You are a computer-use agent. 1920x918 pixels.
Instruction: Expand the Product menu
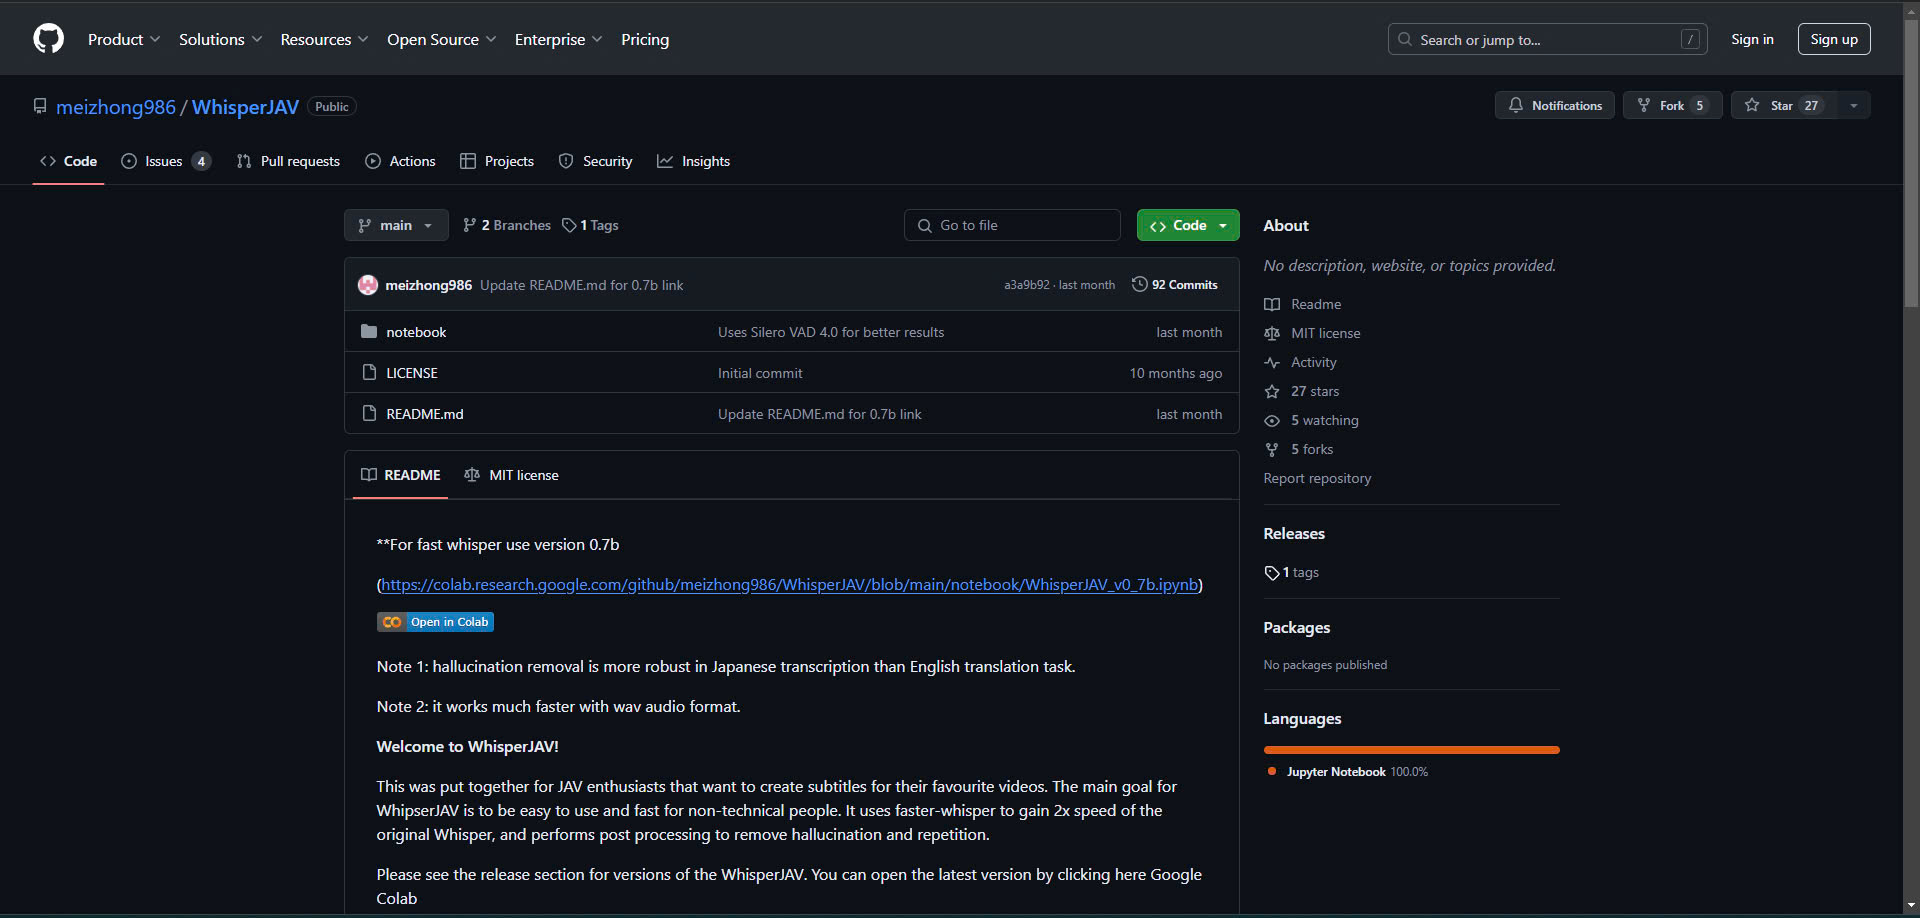[x=123, y=39]
